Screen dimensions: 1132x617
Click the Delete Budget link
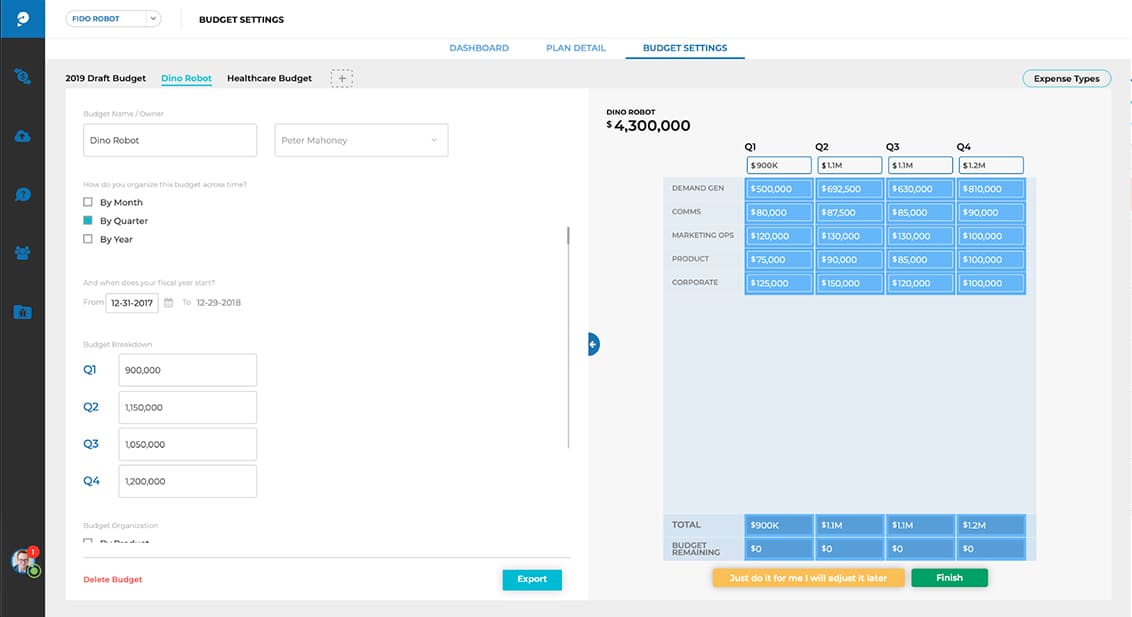(112, 580)
